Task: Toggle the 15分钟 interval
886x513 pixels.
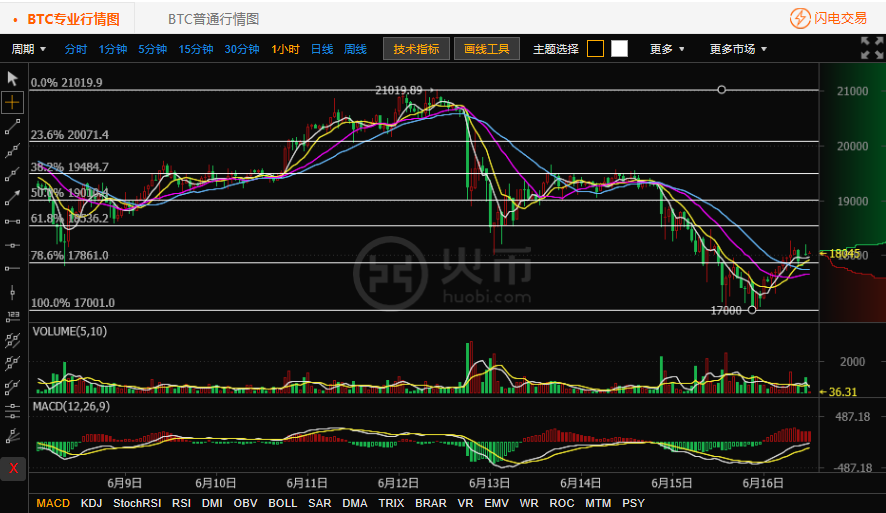Action: pos(196,49)
